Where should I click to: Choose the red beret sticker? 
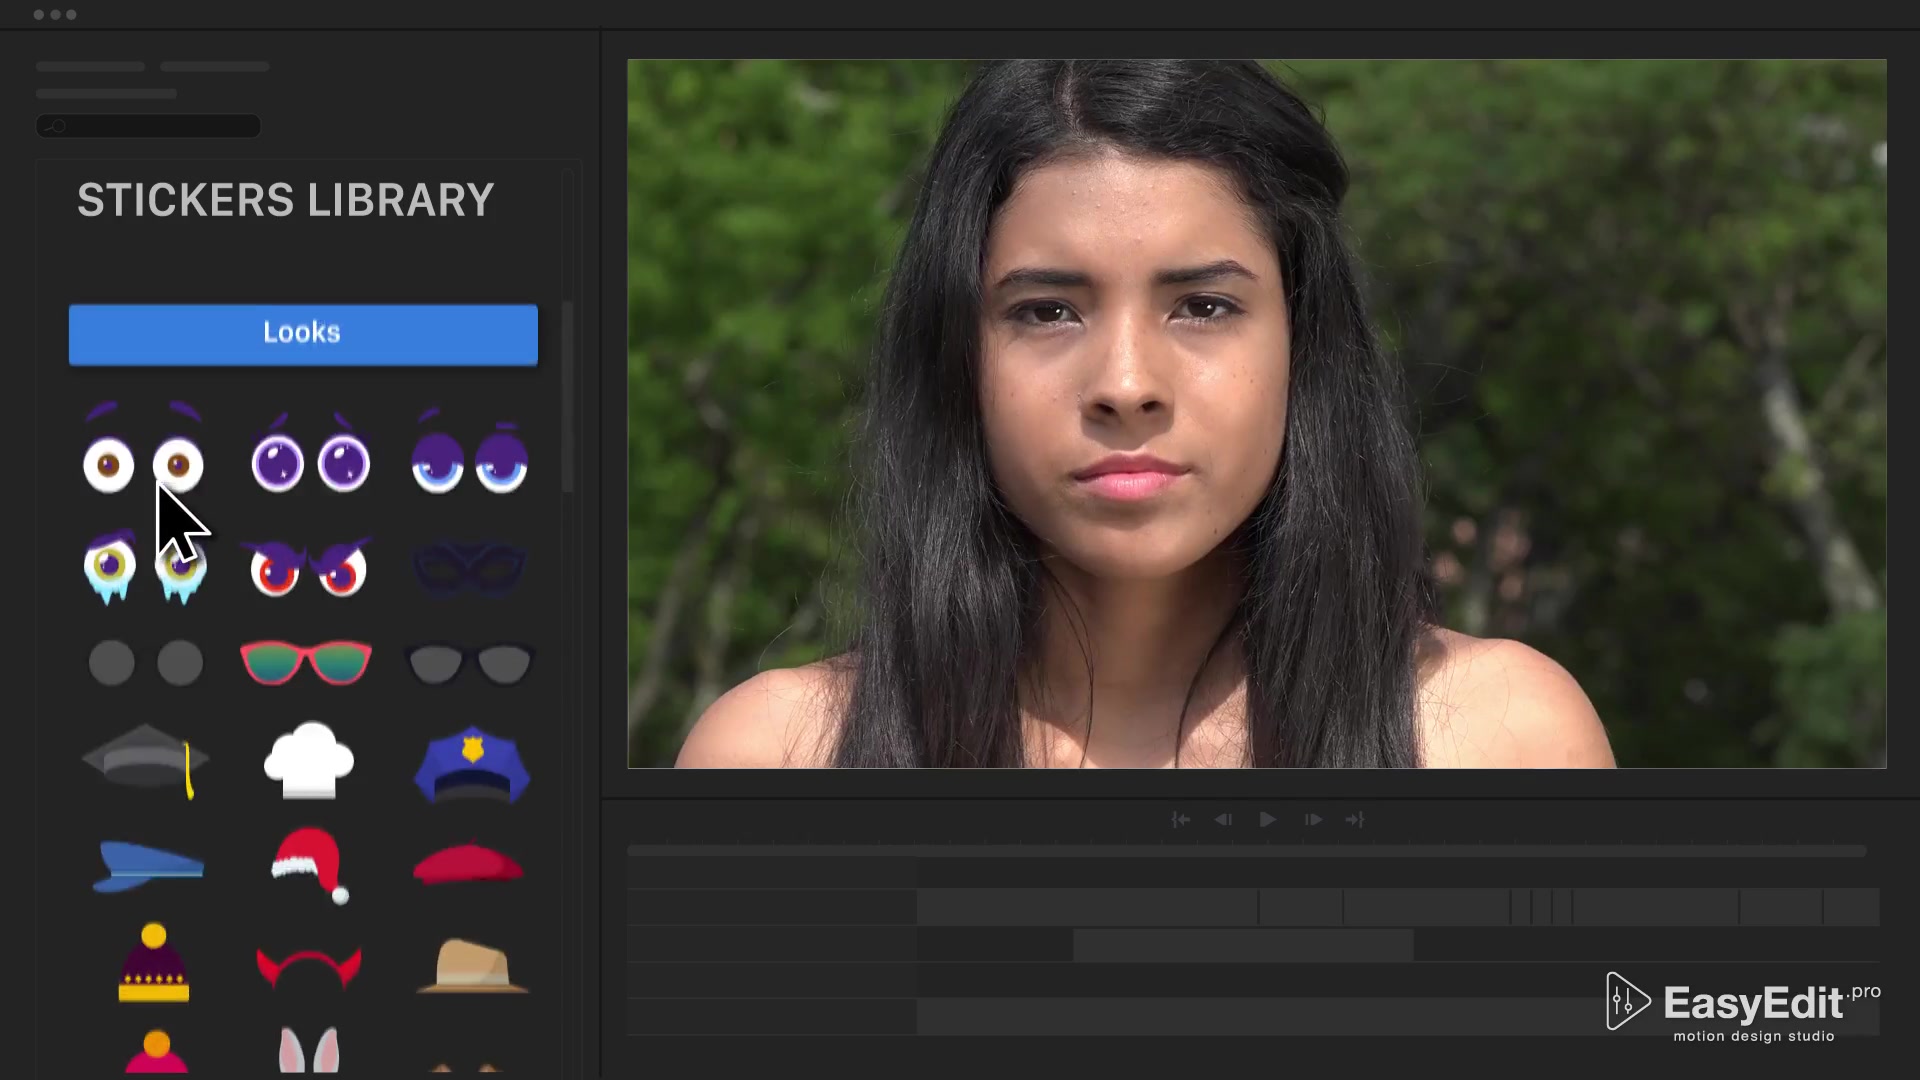tap(468, 864)
